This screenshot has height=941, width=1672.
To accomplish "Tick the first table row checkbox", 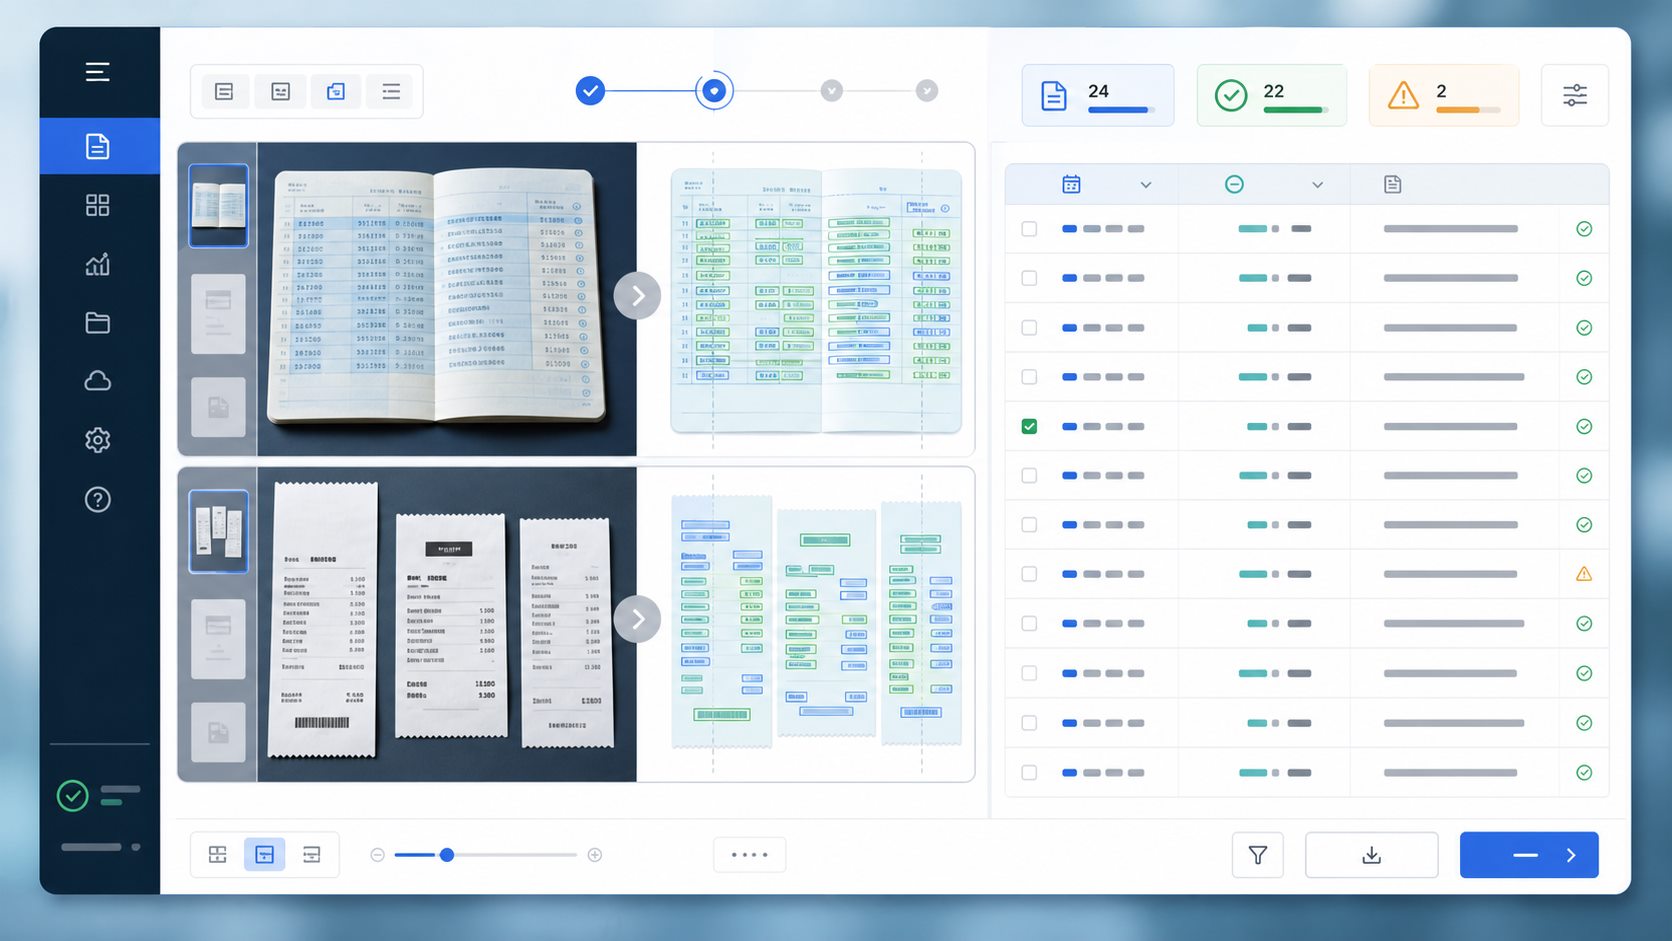I will point(1029,229).
